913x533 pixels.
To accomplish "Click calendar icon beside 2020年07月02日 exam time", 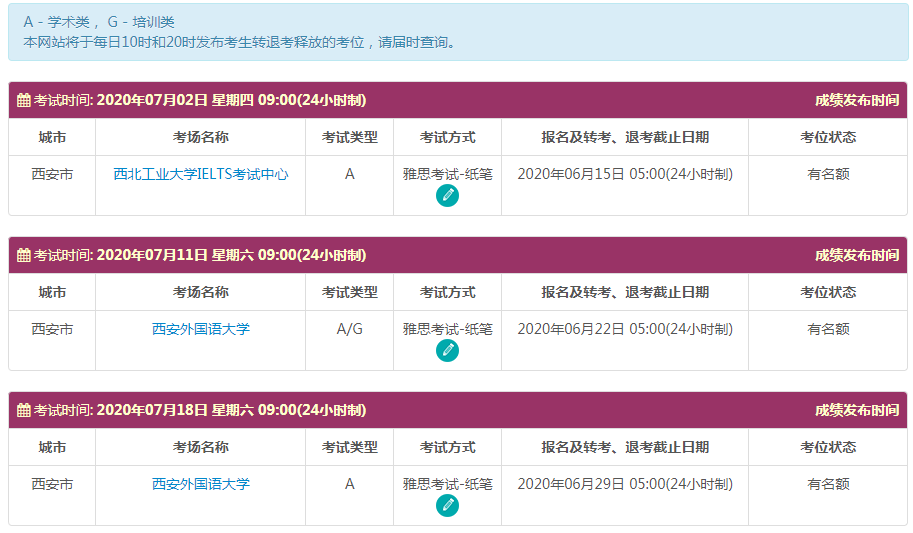I will click(24, 100).
